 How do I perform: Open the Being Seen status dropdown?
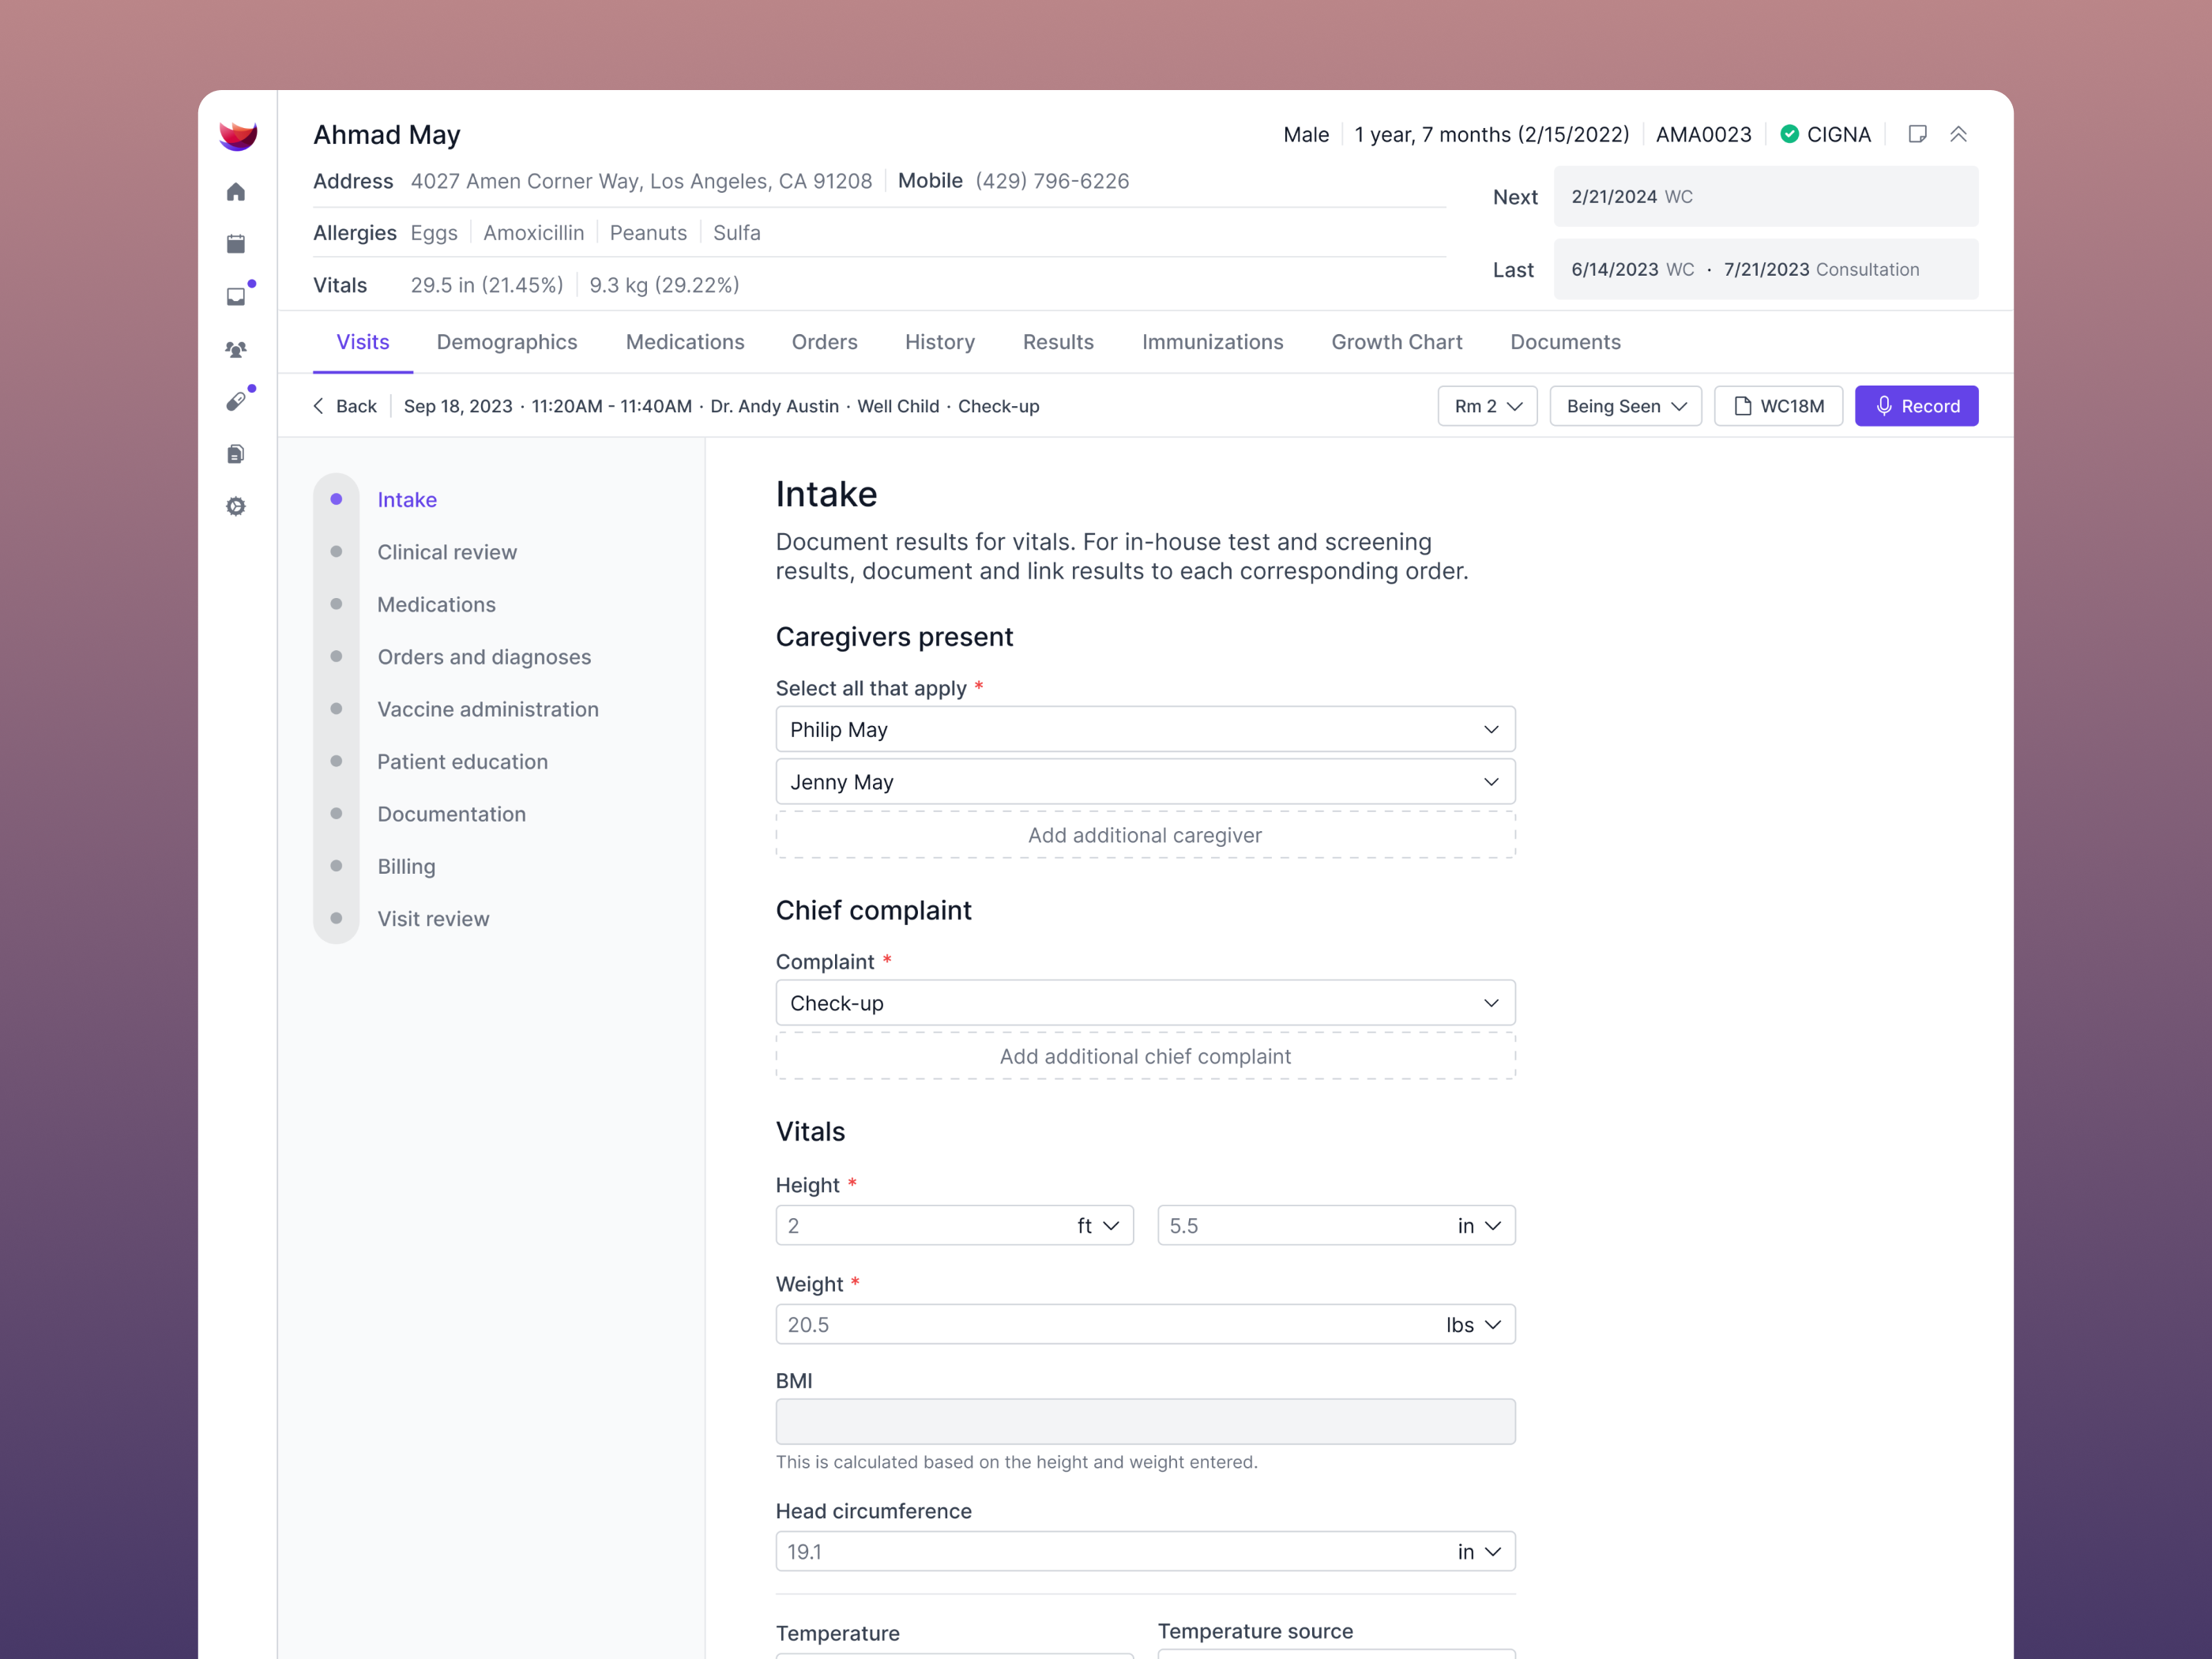point(1625,406)
